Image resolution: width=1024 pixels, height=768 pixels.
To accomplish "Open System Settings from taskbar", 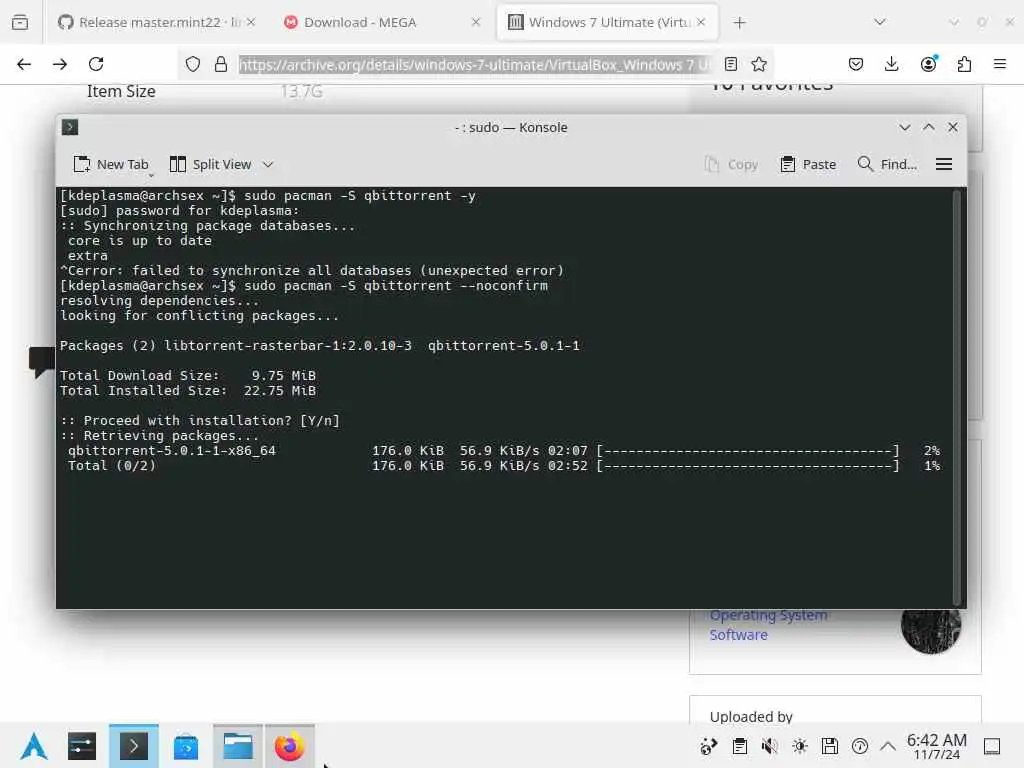I will point(82,746).
